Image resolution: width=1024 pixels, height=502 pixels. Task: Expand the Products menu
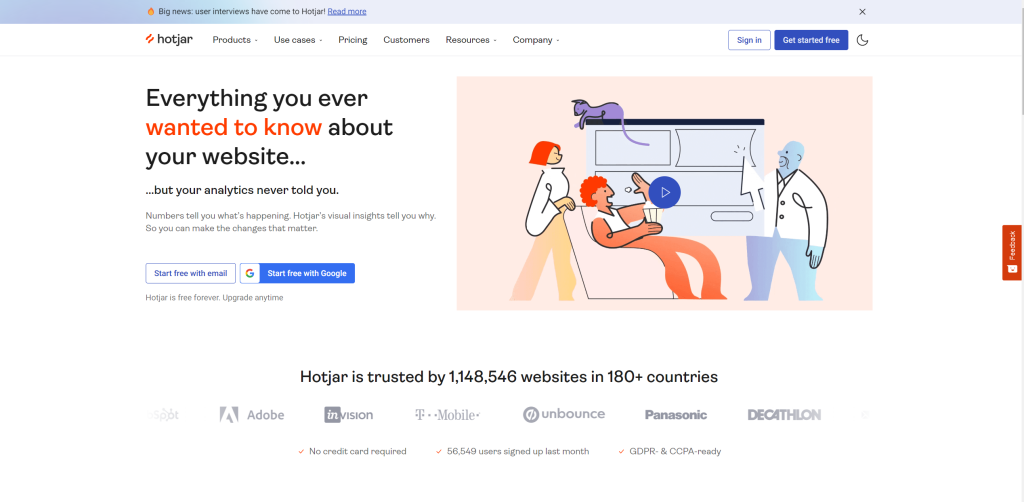pos(235,40)
